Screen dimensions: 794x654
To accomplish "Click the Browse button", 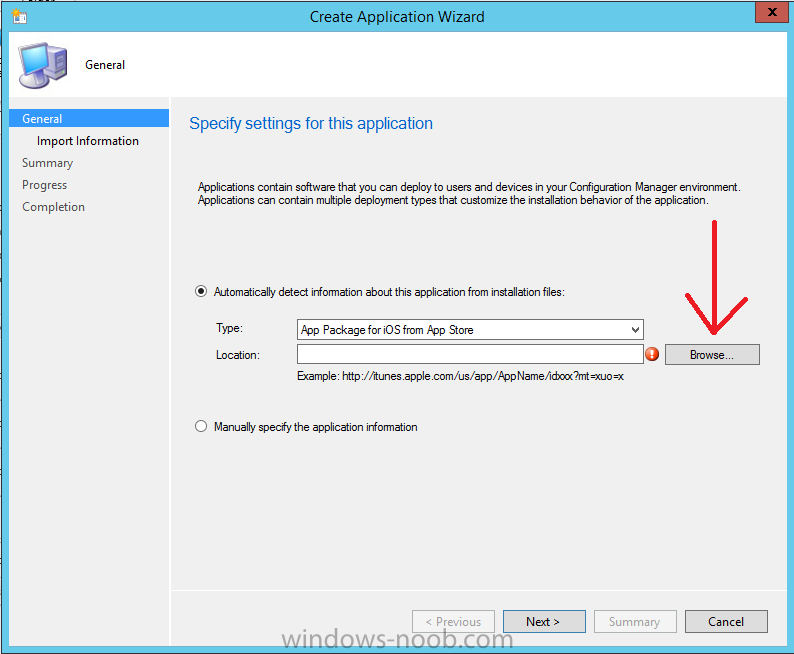I will 712,354.
